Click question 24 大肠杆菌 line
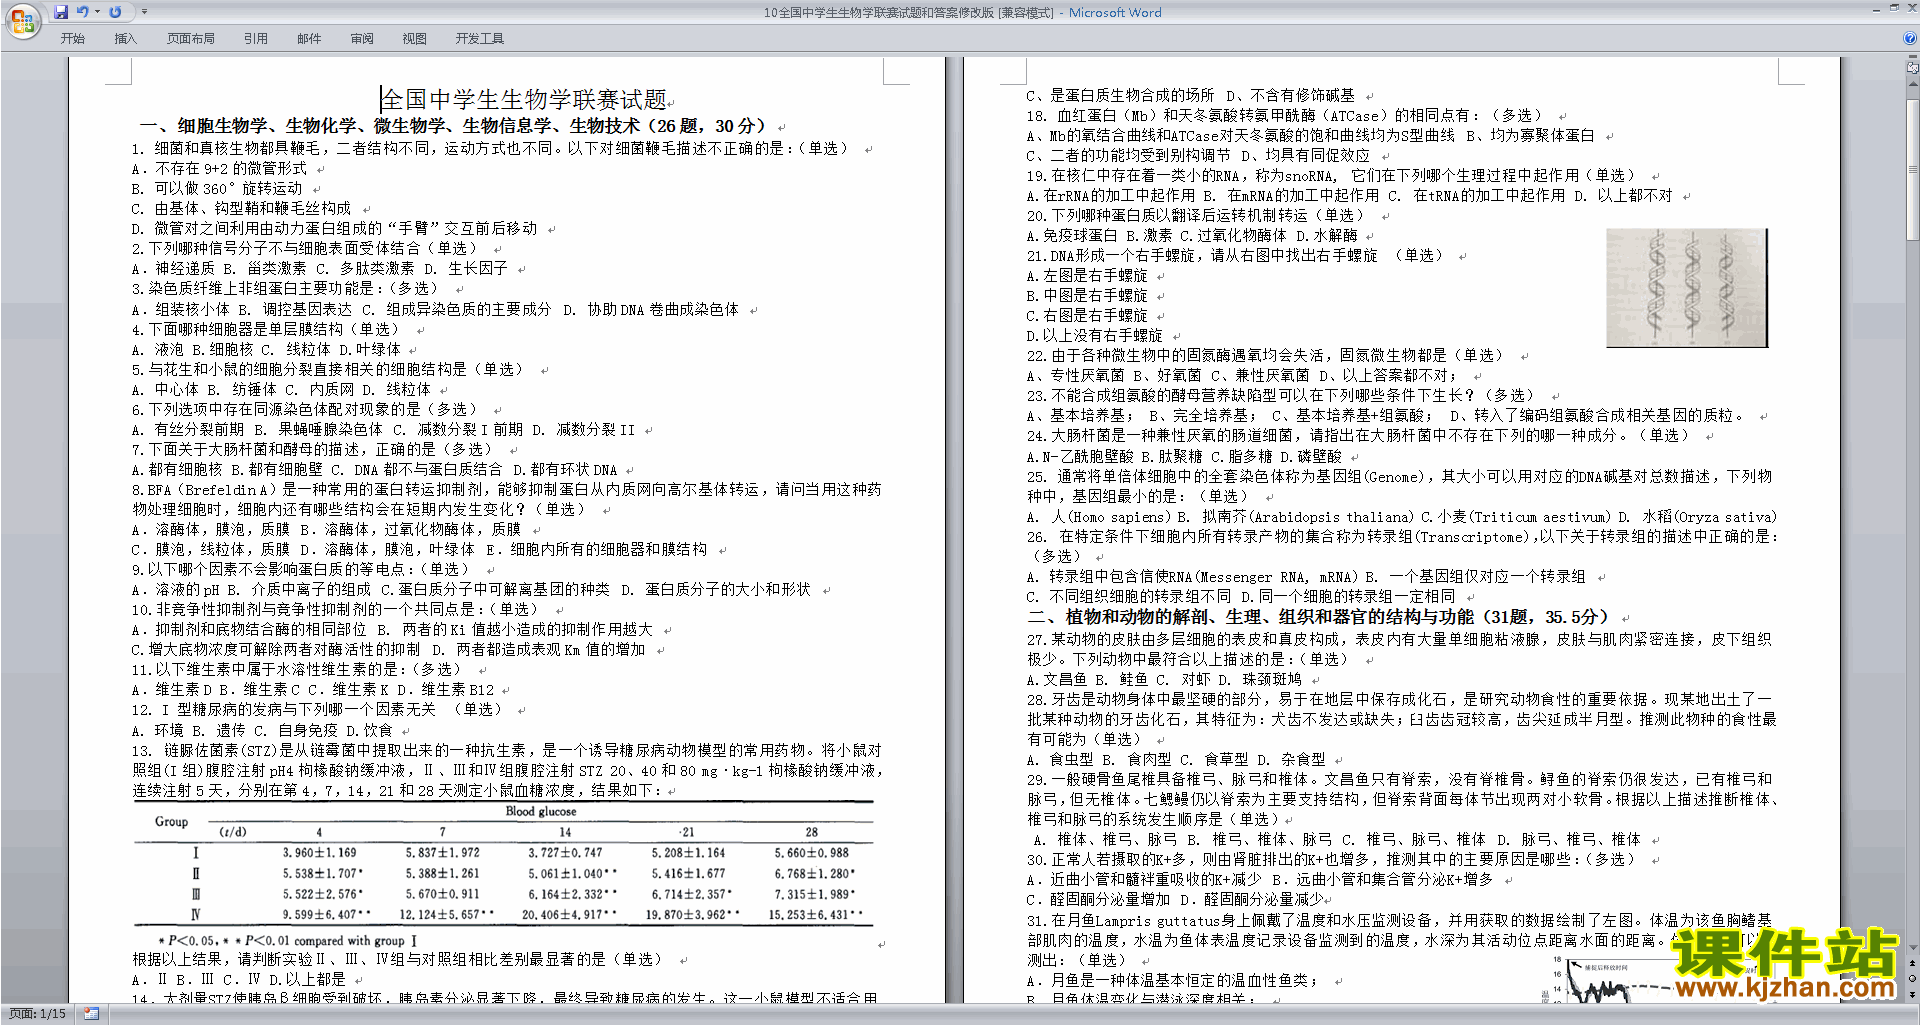1920x1025 pixels. (1359, 436)
